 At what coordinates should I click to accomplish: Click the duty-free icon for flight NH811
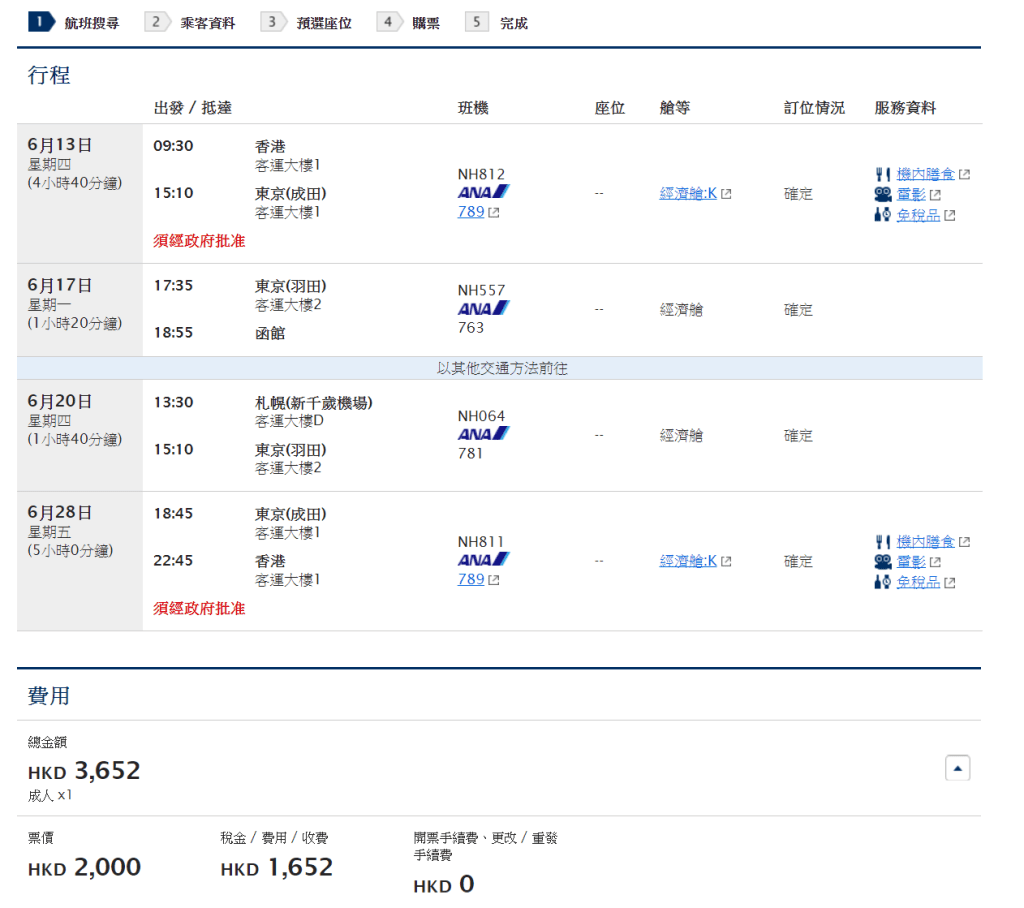[x=882, y=582]
